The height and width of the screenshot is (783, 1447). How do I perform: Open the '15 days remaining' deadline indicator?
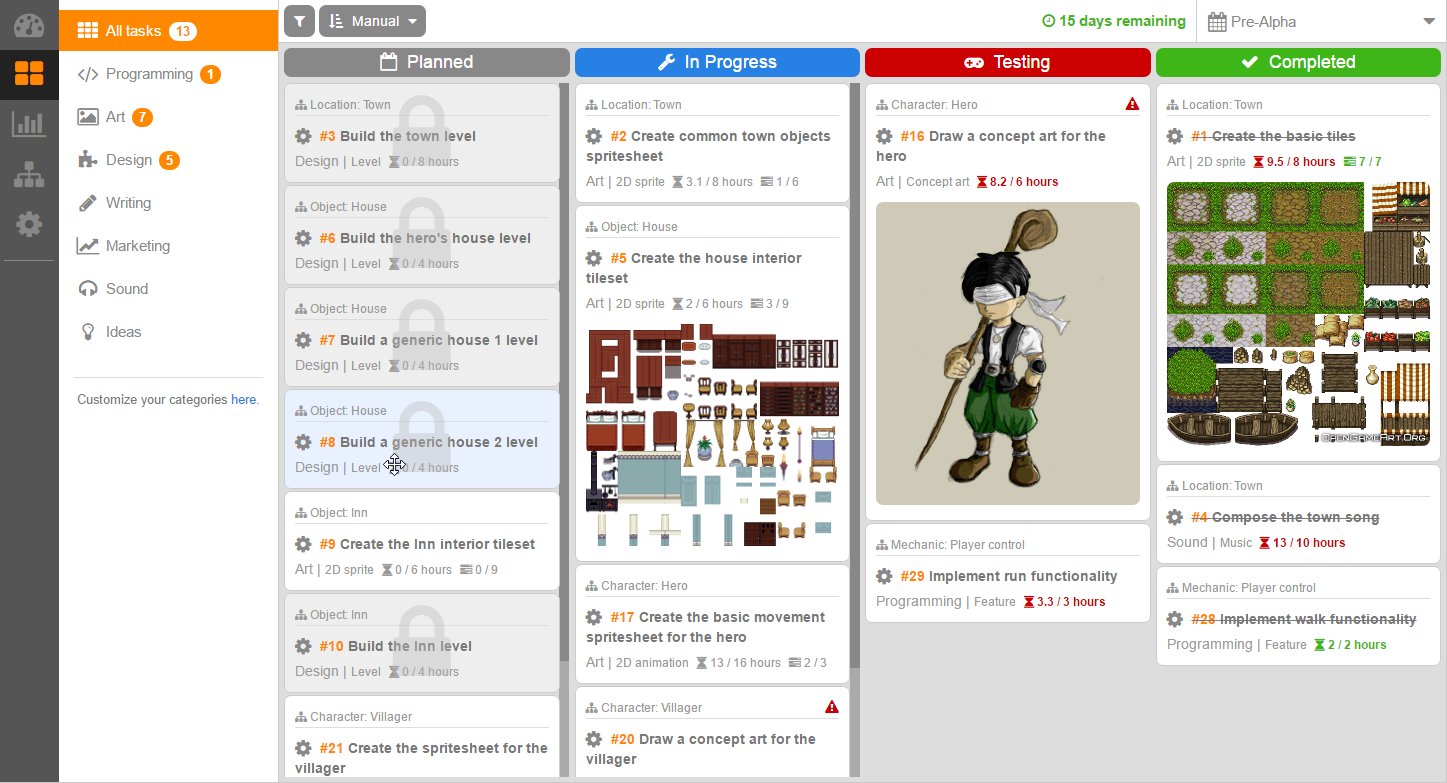tap(1112, 20)
